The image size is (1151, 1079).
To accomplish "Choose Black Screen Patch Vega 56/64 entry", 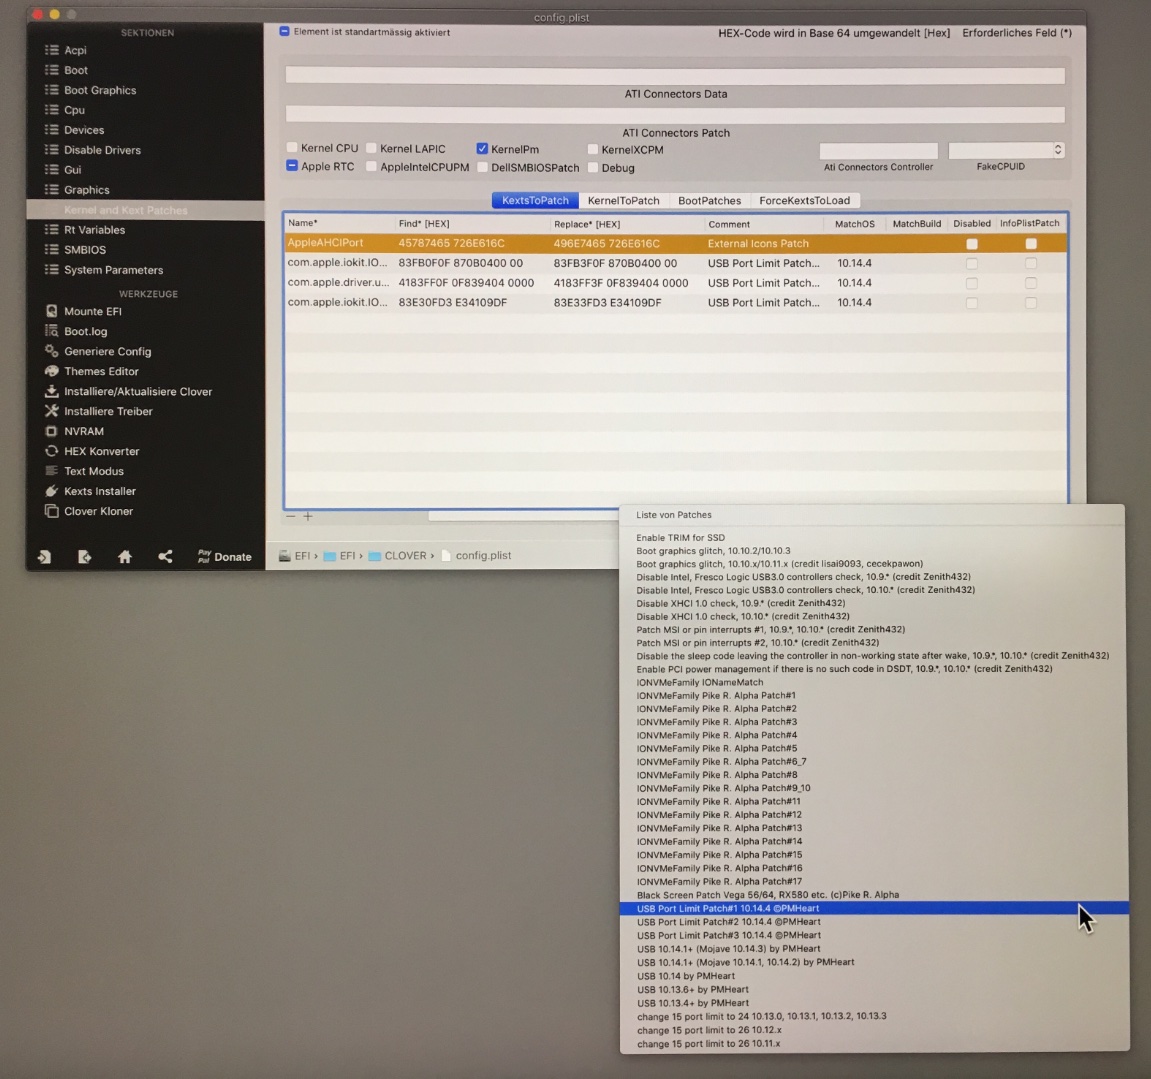I will [x=874, y=895].
